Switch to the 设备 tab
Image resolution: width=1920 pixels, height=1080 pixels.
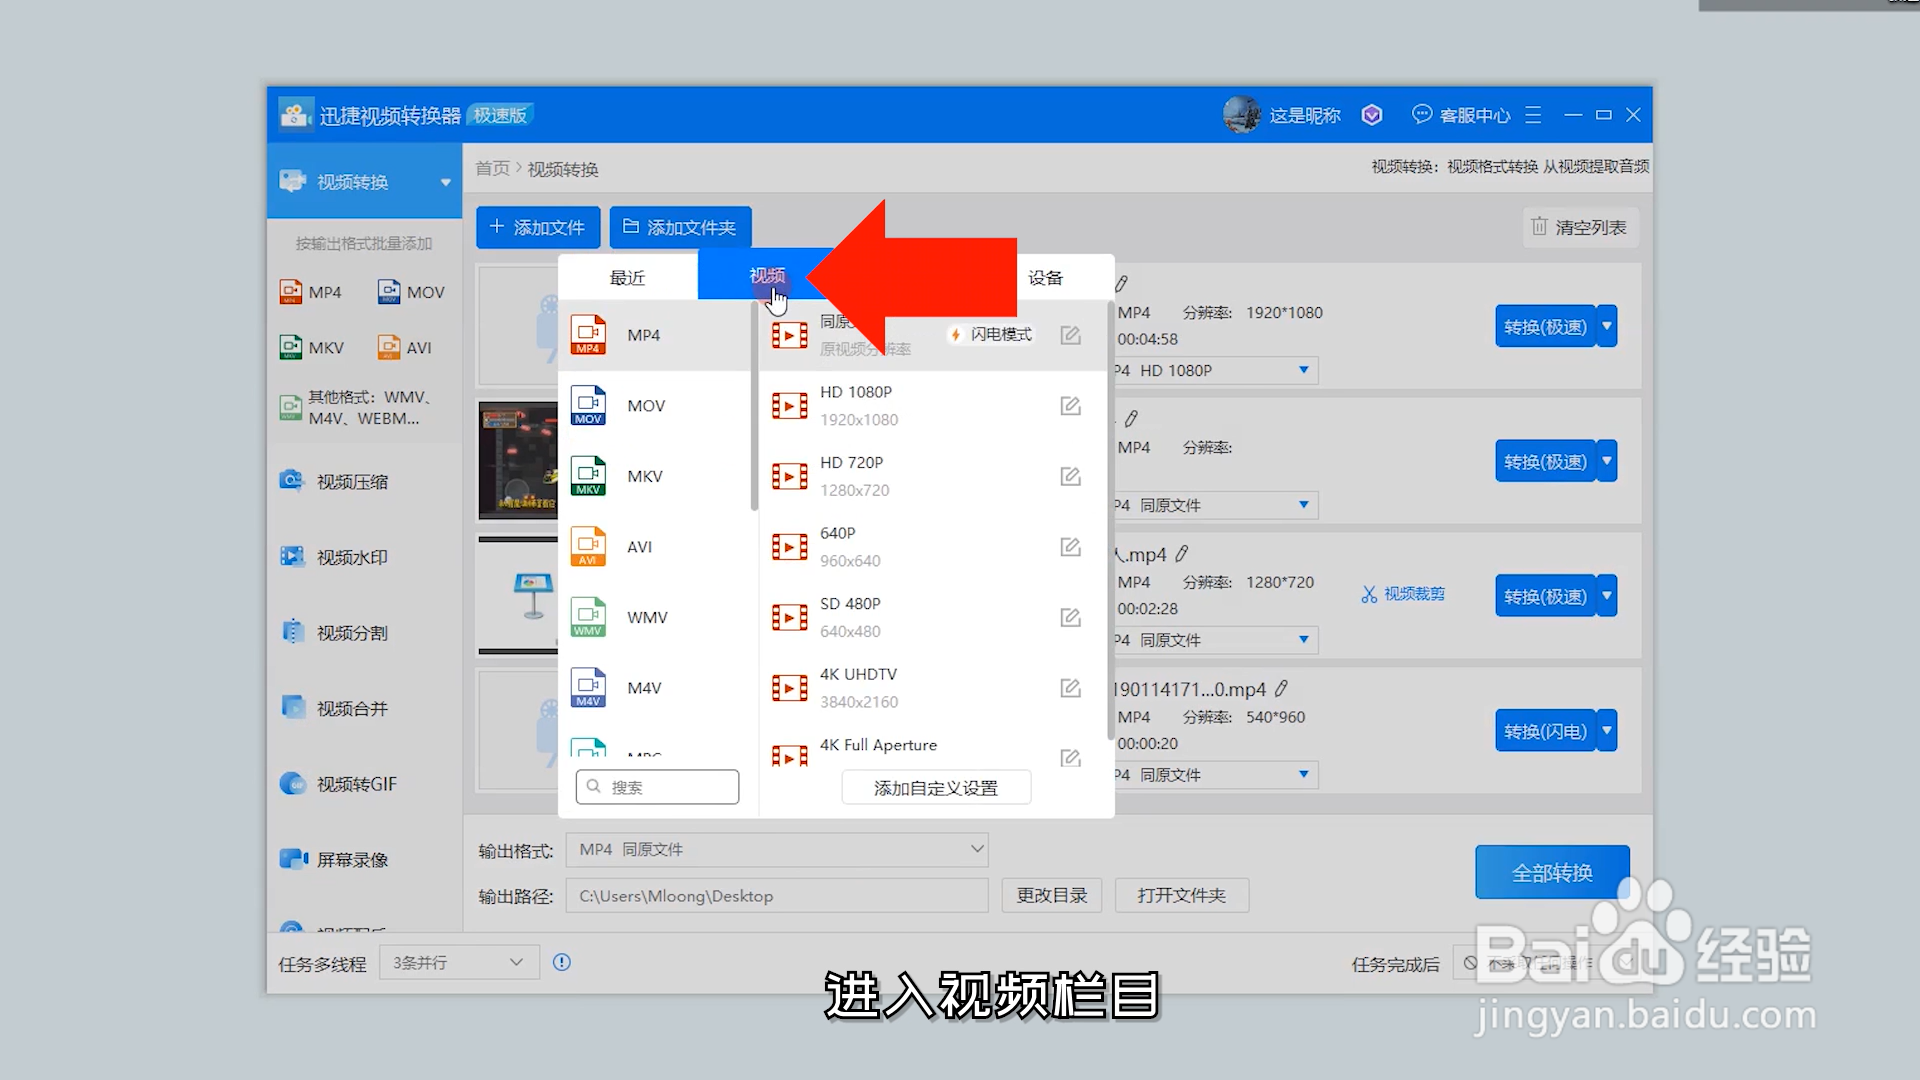click(1045, 277)
